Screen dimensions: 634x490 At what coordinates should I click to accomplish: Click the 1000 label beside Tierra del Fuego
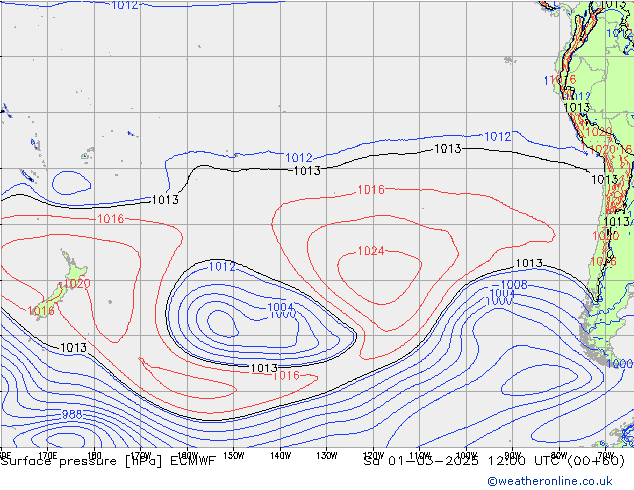620,364
